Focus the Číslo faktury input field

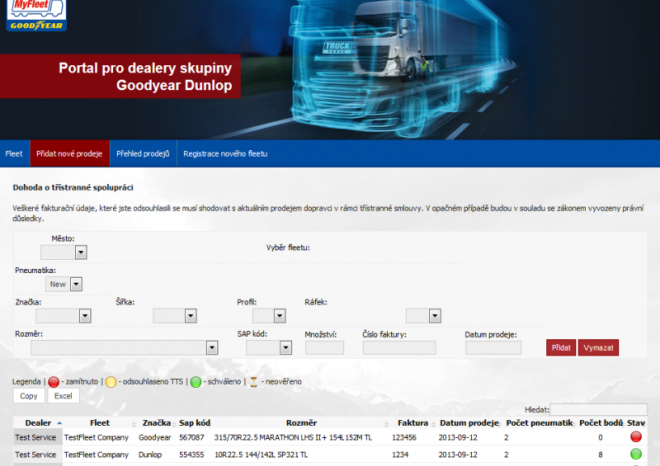tap(399, 348)
